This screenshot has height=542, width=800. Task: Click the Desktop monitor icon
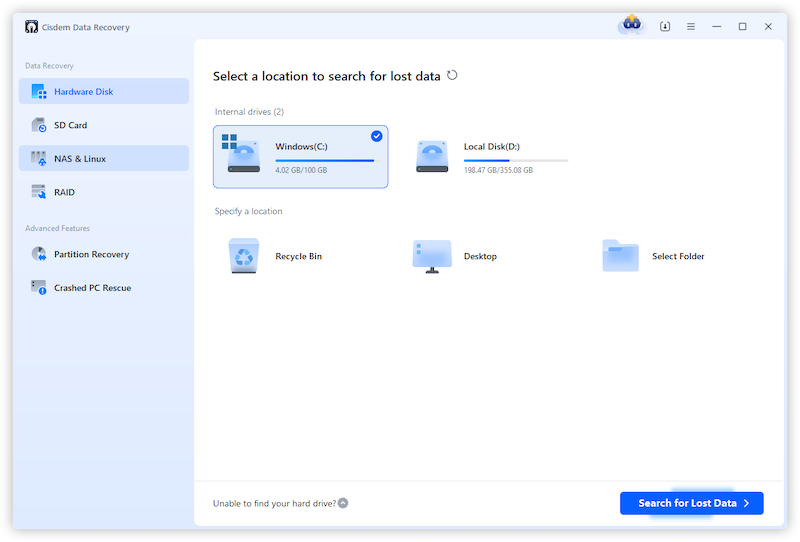pos(432,256)
